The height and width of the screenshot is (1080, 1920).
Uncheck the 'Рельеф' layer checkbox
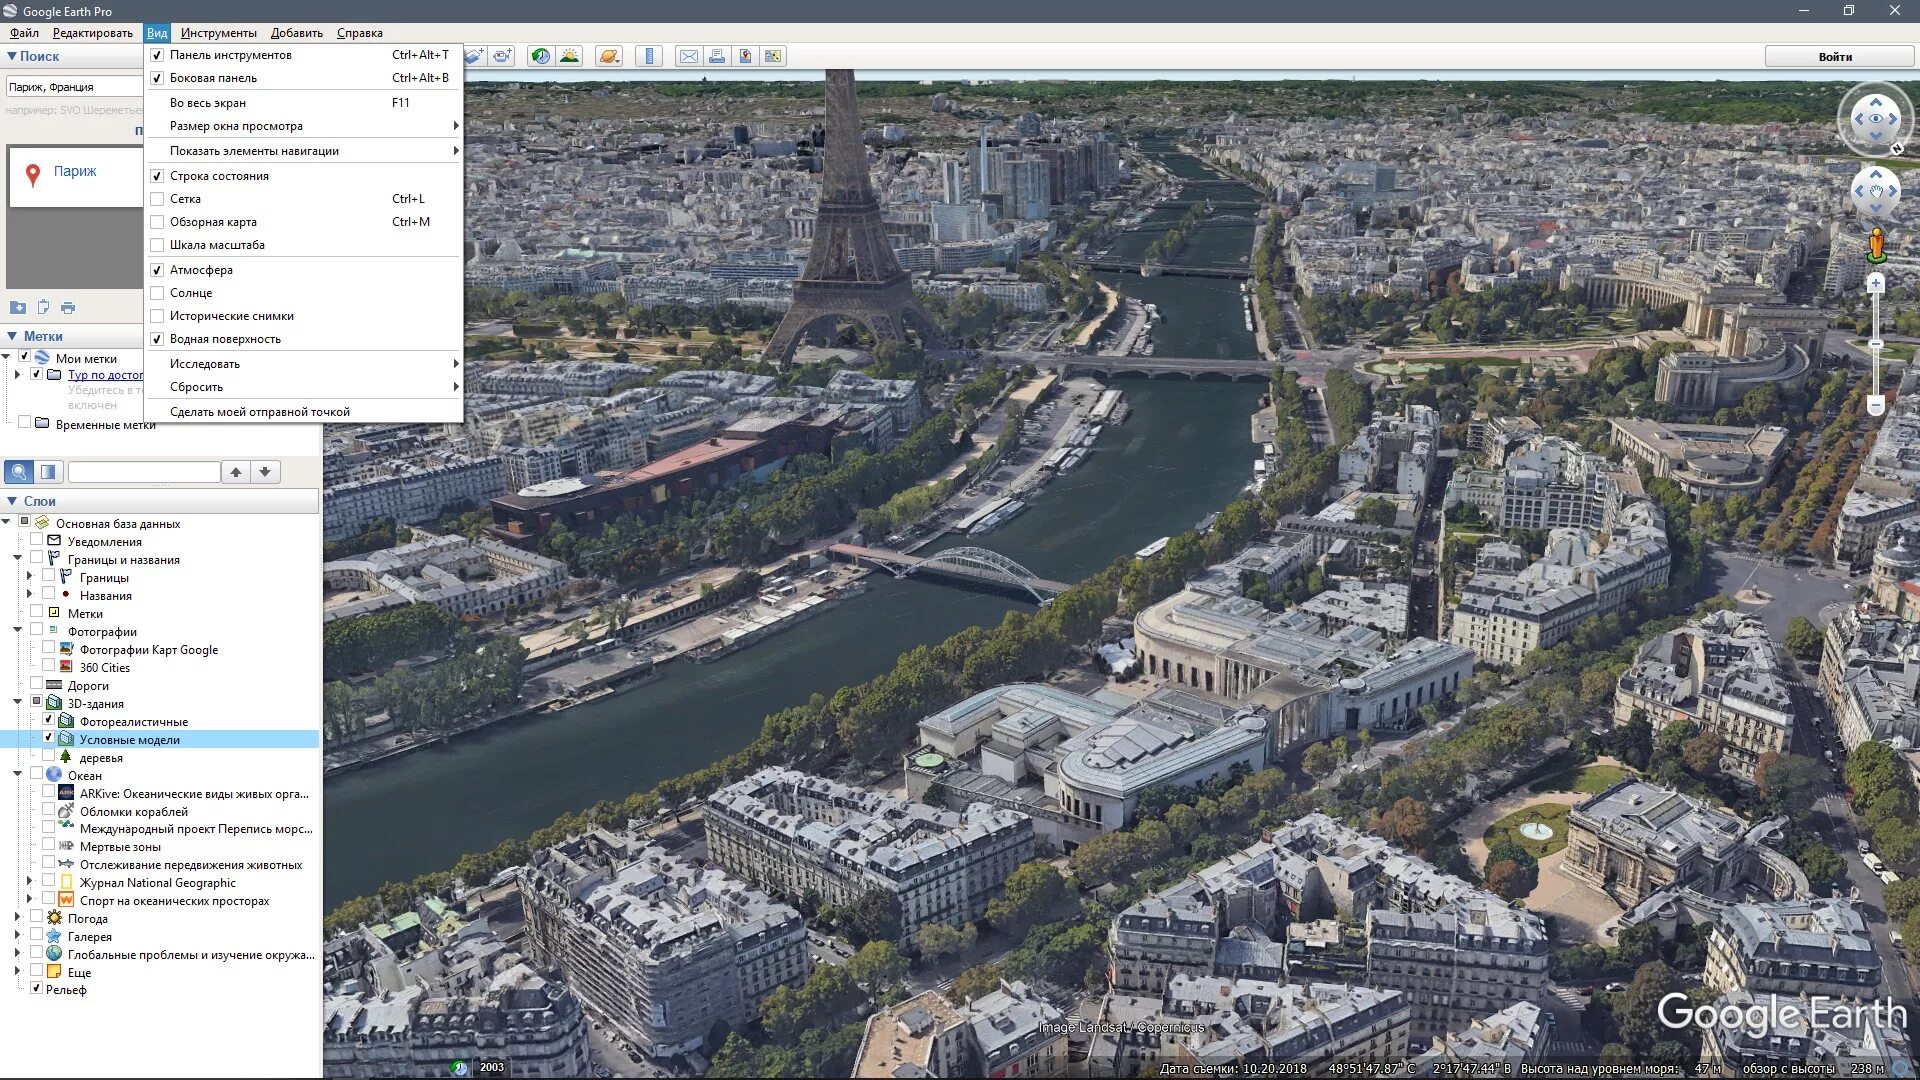coord(36,988)
